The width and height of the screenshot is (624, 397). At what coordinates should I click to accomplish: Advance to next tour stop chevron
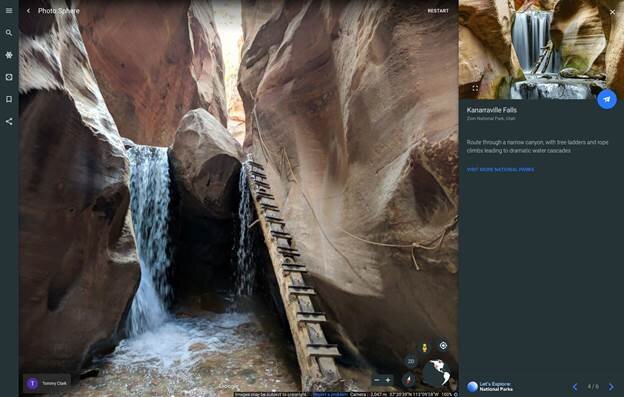pyautogui.click(x=611, y=387)
